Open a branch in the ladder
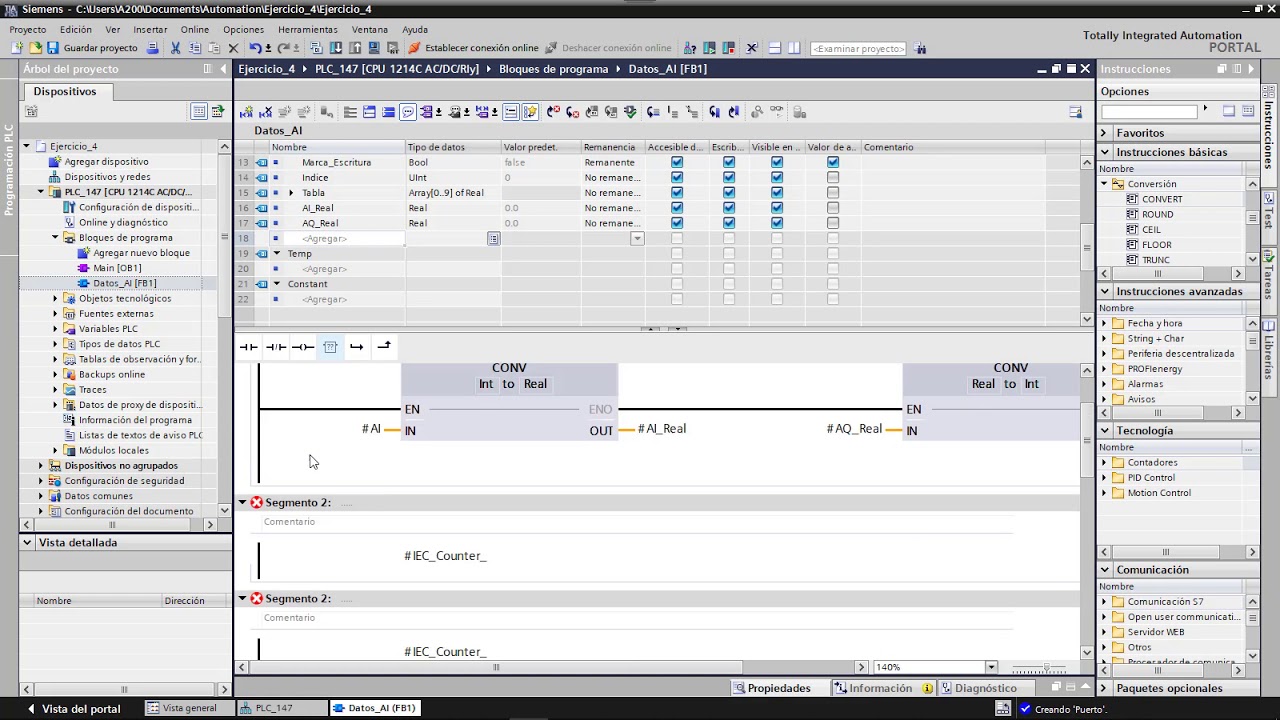This screenshot has height=720, width=1280. [357, 347]
